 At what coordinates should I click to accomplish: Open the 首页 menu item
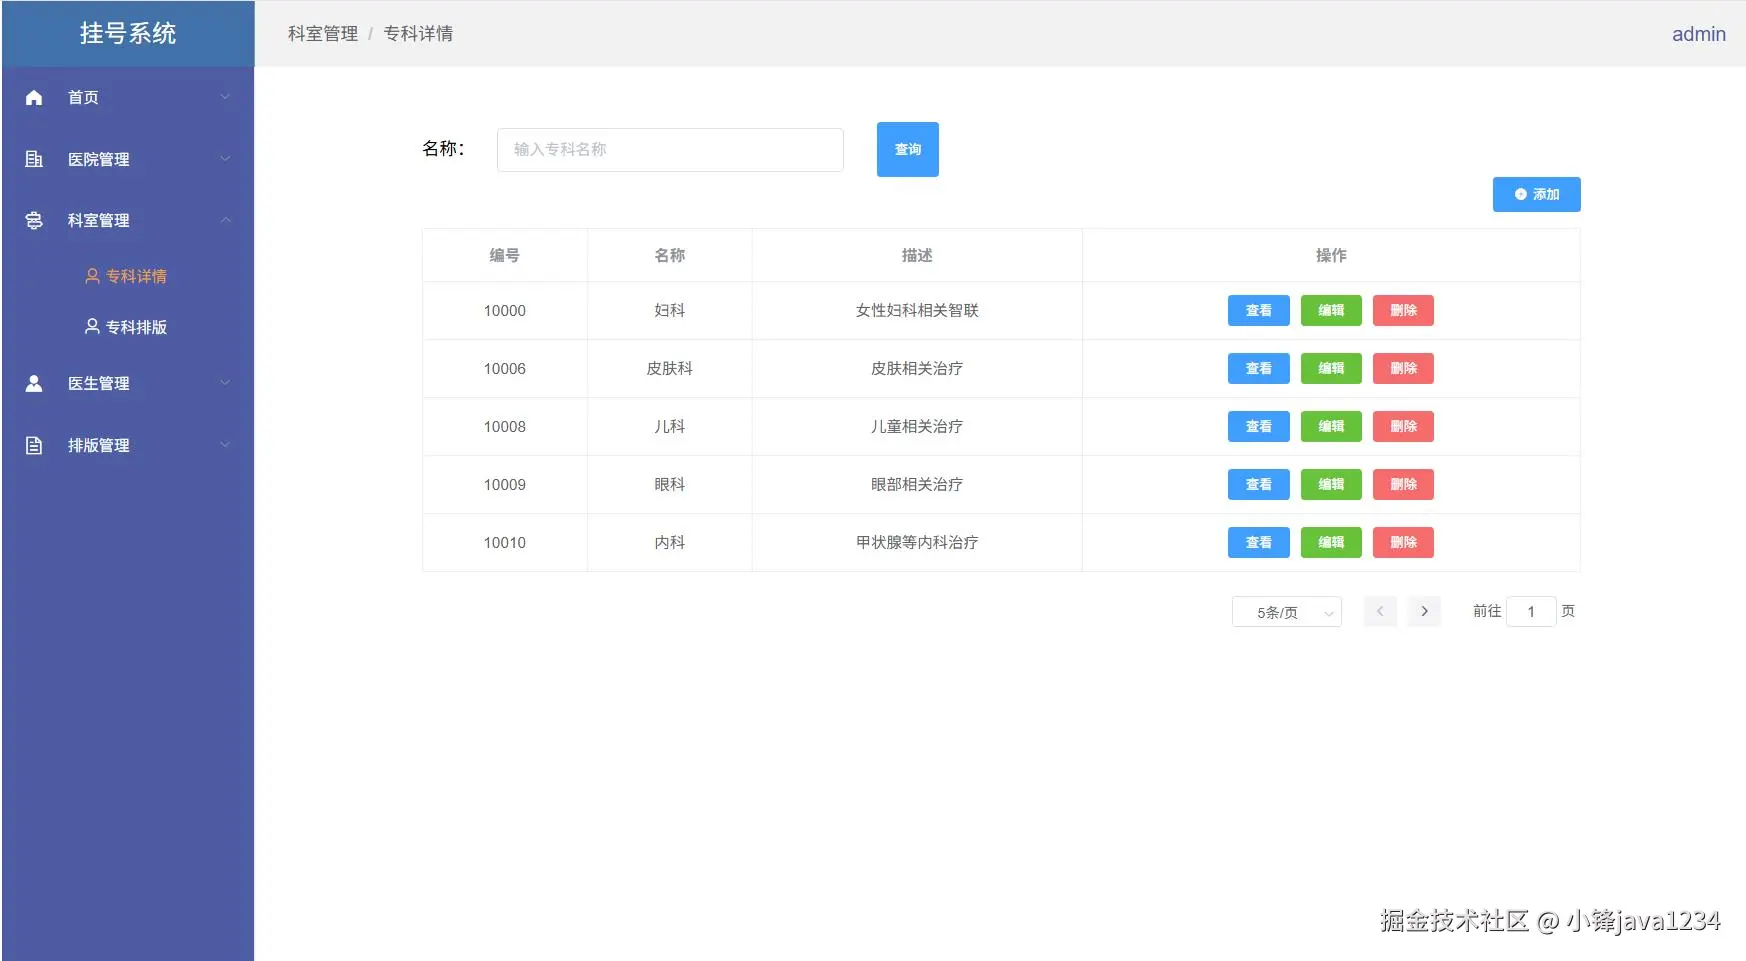tap(128, 97)
